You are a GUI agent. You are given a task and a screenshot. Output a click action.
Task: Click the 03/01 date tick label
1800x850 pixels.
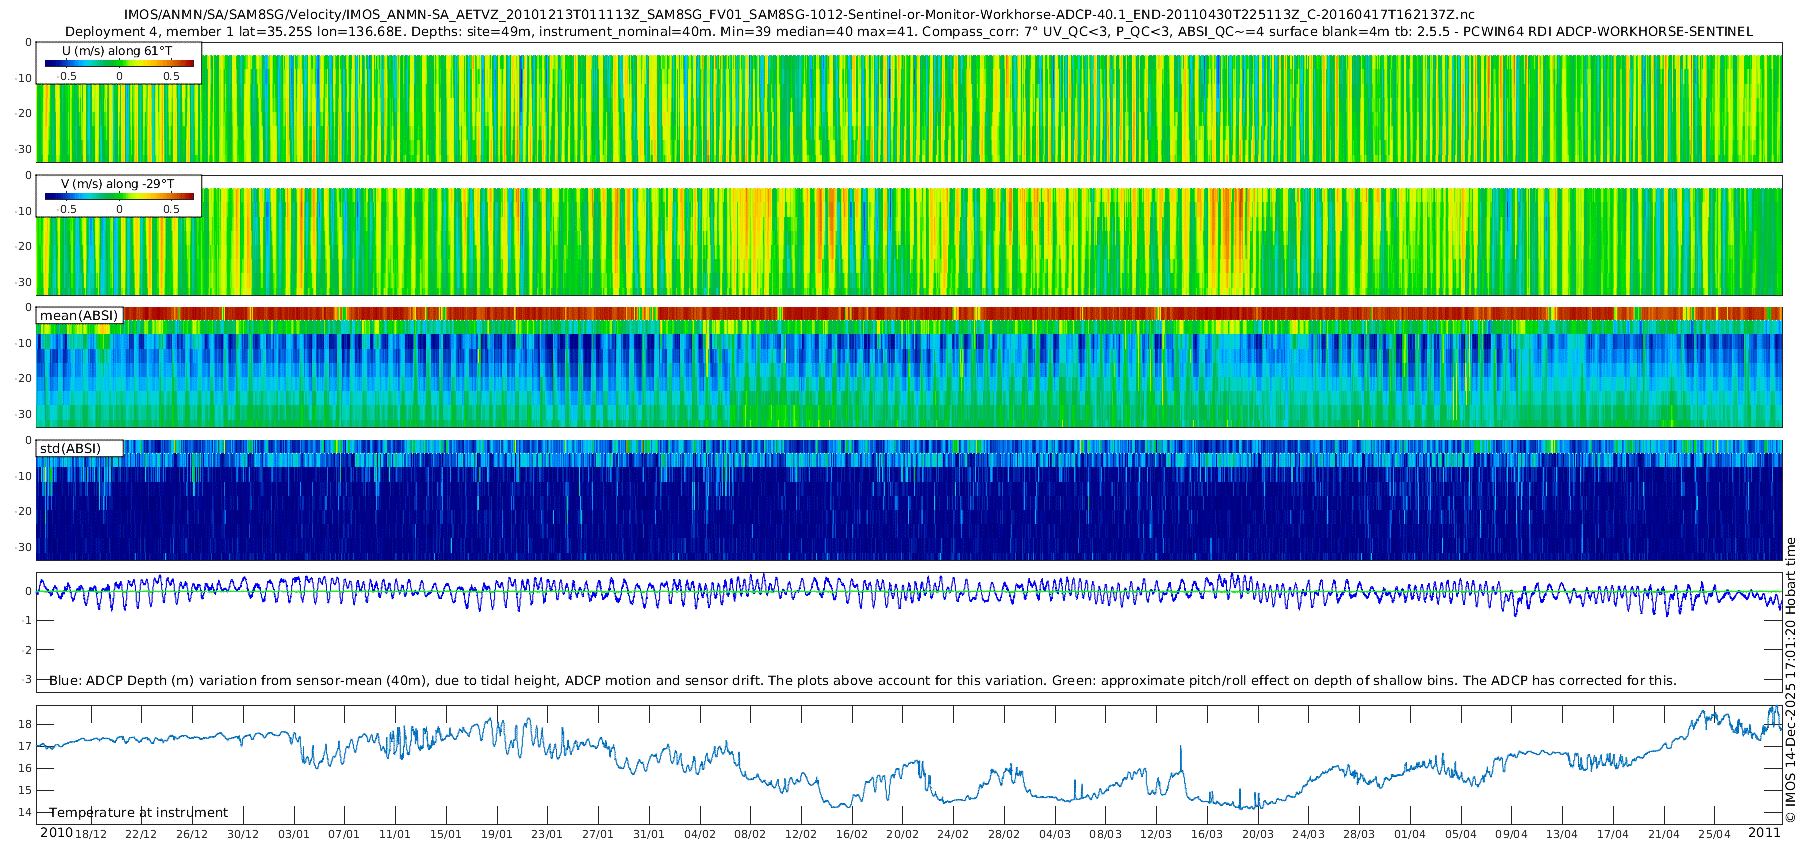pos(293,835)
